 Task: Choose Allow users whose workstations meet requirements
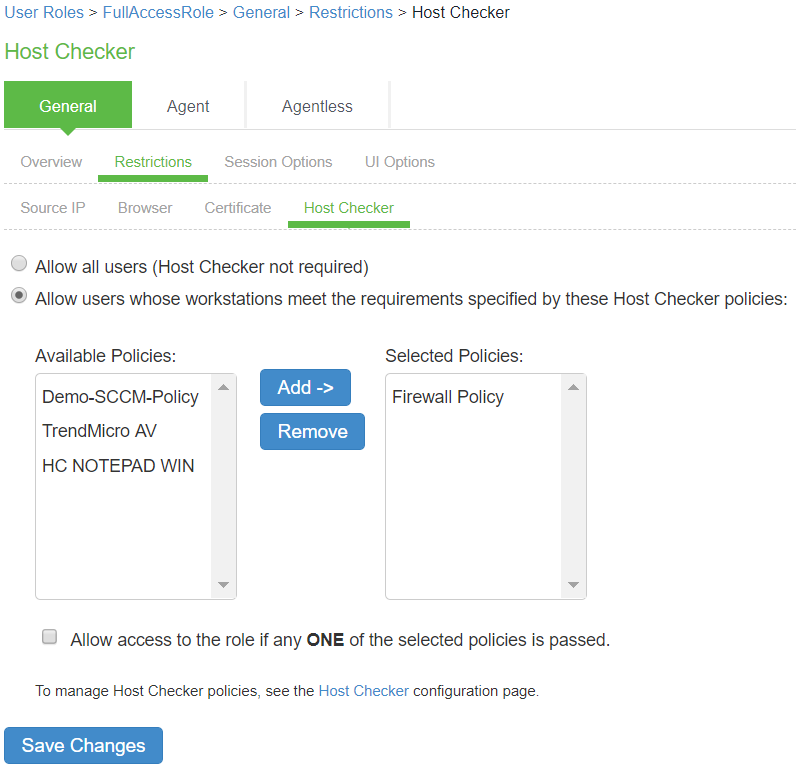click(x=18, y=296)
